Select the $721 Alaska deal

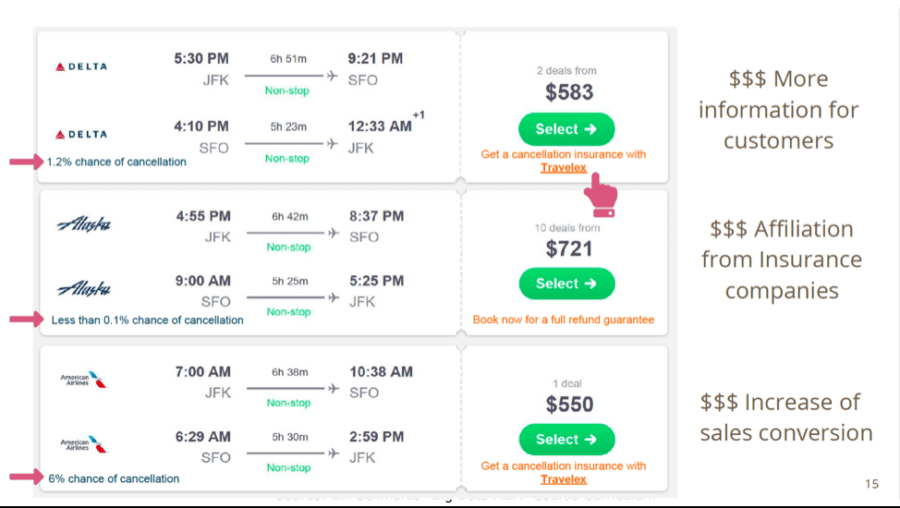(567, 284)
